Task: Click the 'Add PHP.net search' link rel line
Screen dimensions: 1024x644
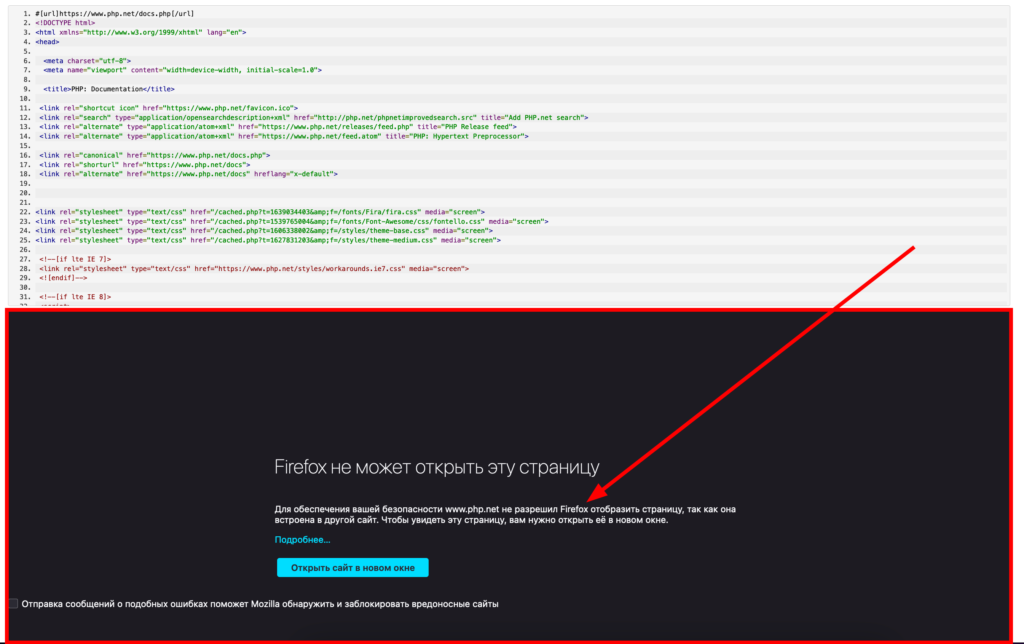Action: click(x=313, y=118)
